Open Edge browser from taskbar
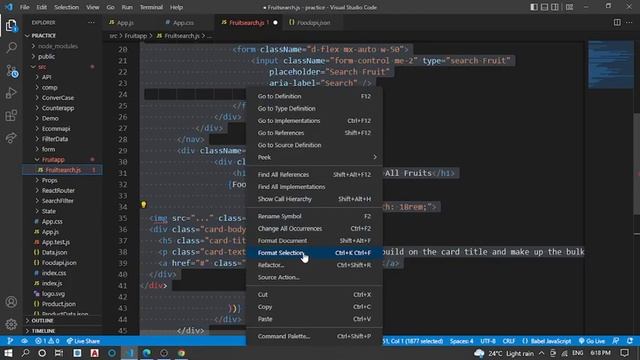This screenshot has width=640, height=360. [147, 353]
